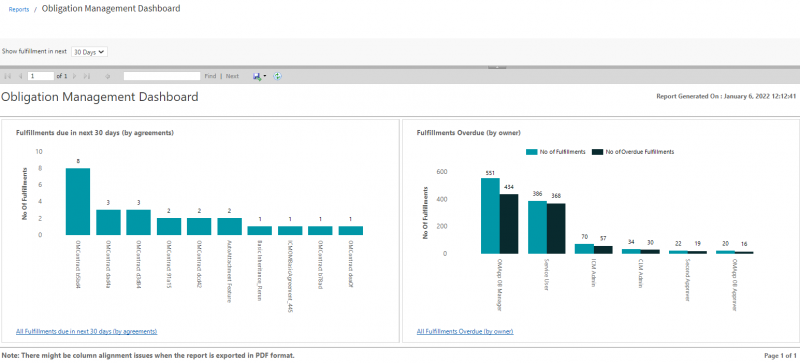
Task: Open the export format dropdown arrow
Action: tap(265, 77)
